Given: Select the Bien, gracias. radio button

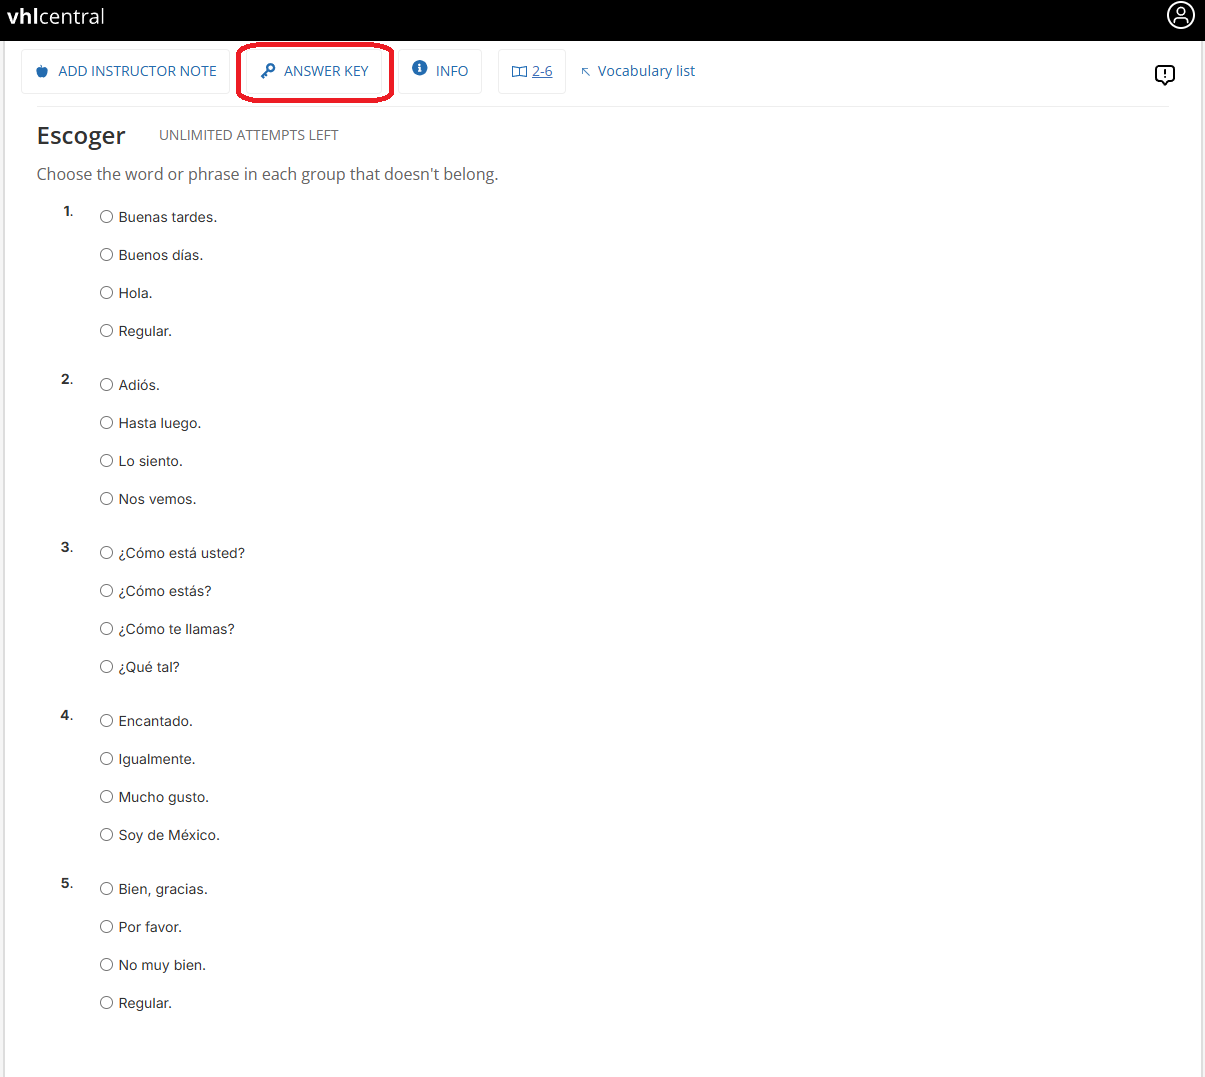Looking at the screenshot, I should (x=106, y=889).
